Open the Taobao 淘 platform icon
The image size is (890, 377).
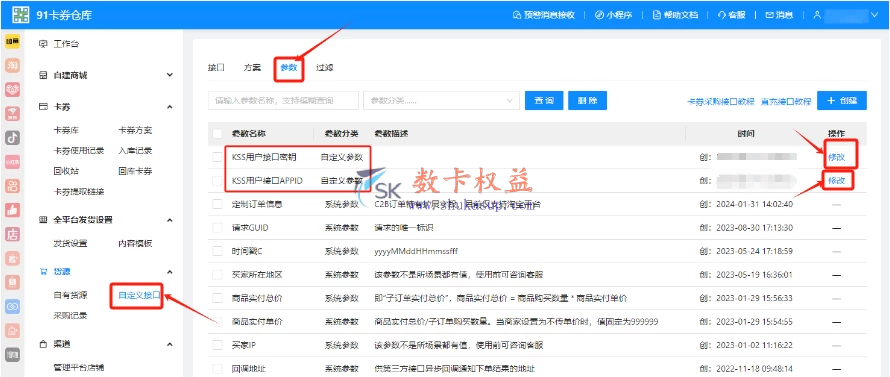12,66
